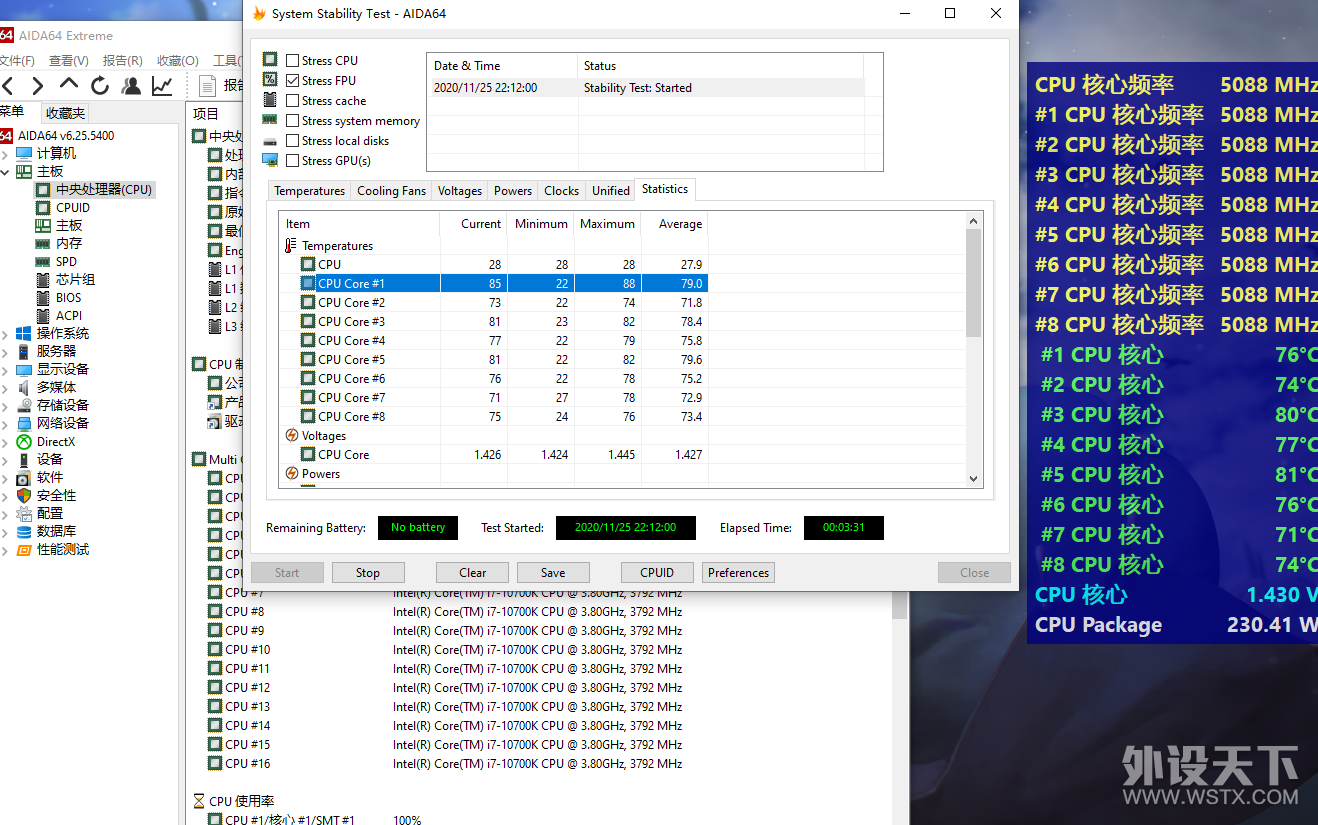Screen dimensions: 1318x825
Task: Click the shield icon for 安全性
Action: [25, 495]
